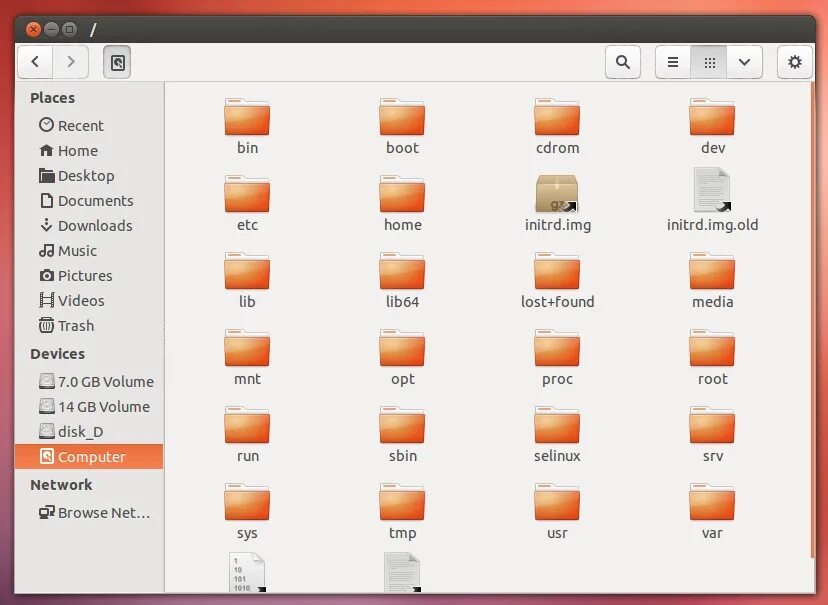Click the Computer location tab icon
This screenshot has width=828, height=605.
coord(118,61)
